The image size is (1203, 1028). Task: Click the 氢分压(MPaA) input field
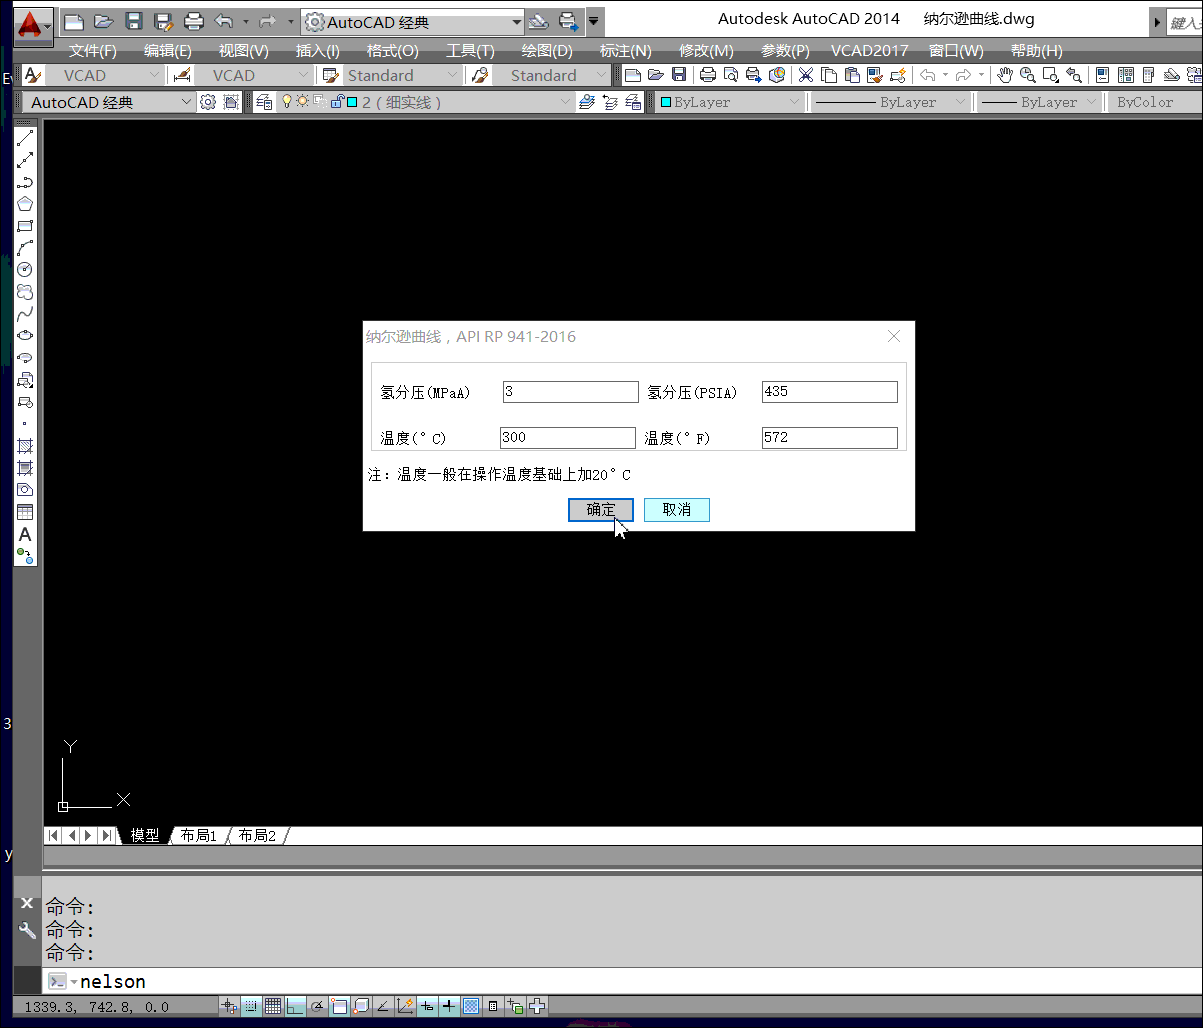coord(570,392)
